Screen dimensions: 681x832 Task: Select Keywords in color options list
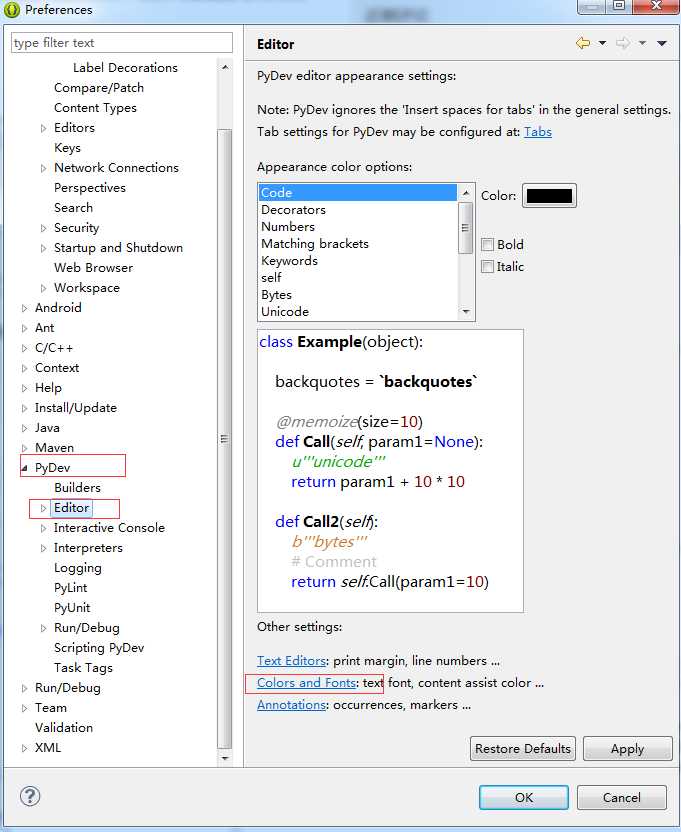pos(357,261)
